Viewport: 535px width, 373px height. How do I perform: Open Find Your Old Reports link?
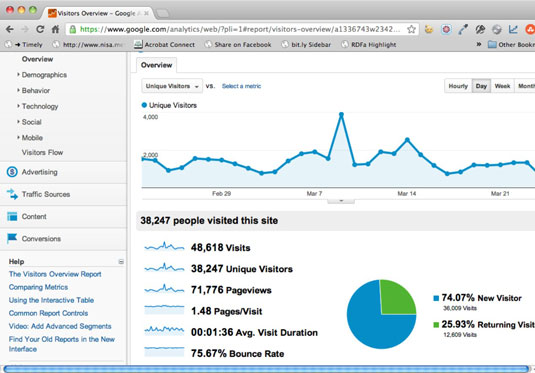(62, 344)
